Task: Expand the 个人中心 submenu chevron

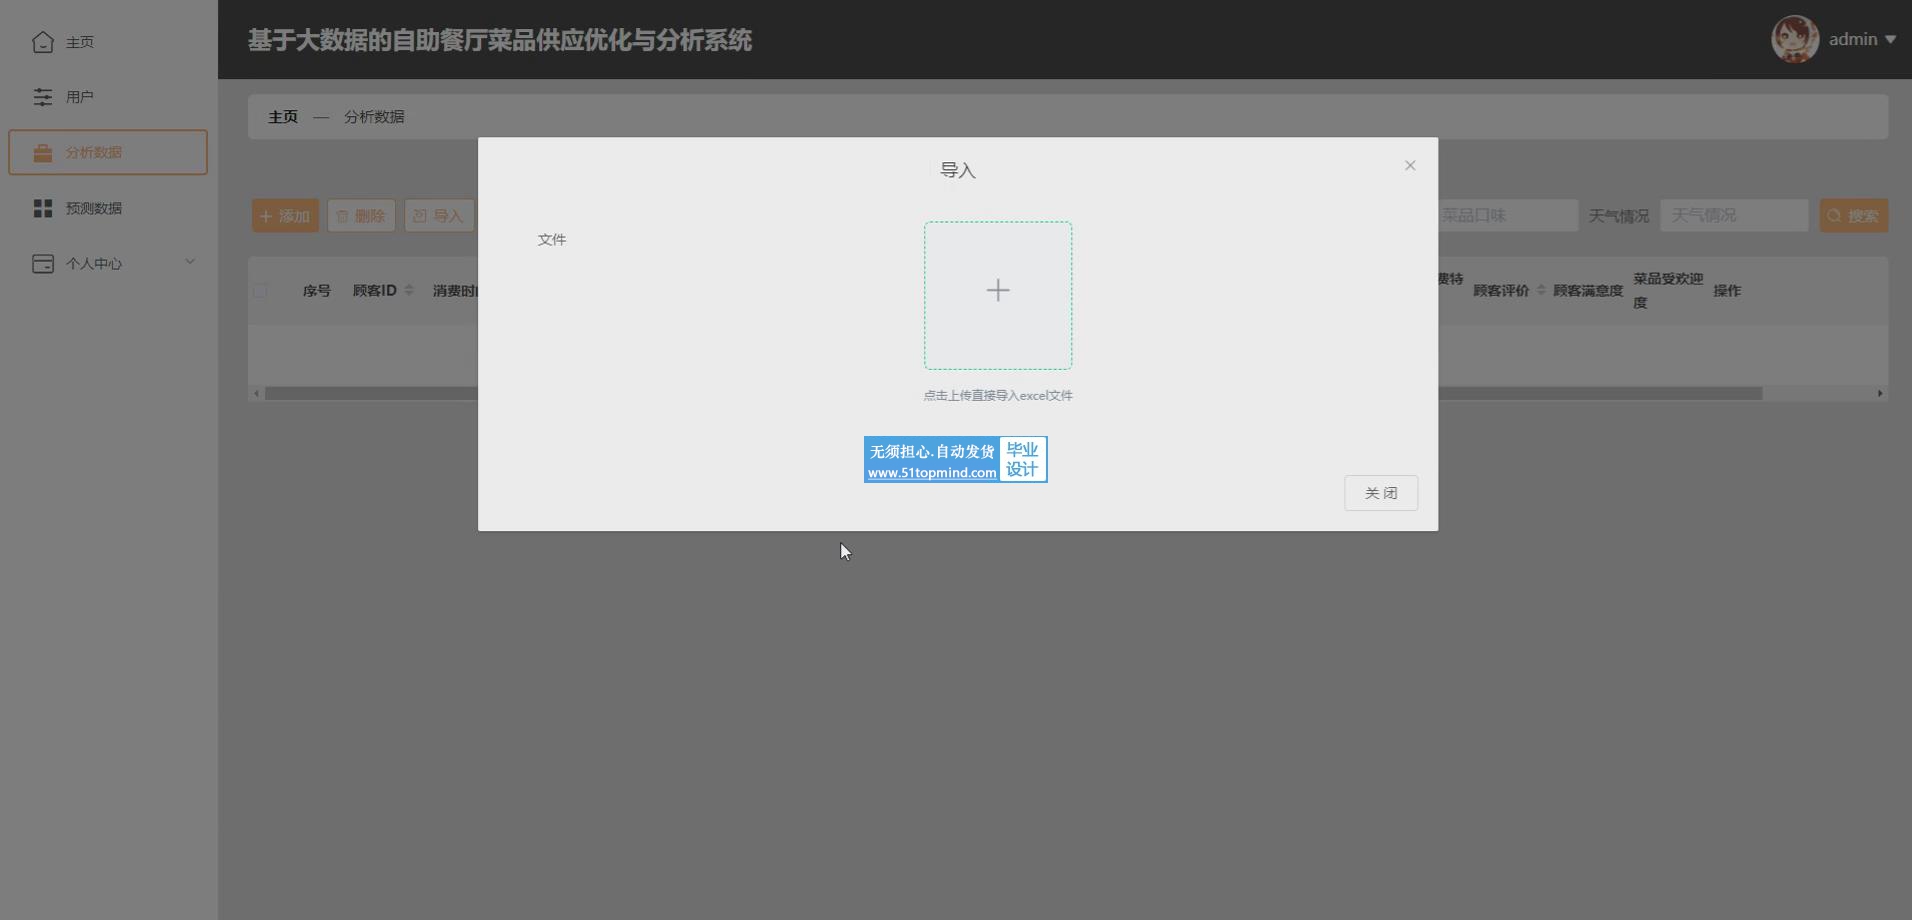Action: (x=190, y=263)
